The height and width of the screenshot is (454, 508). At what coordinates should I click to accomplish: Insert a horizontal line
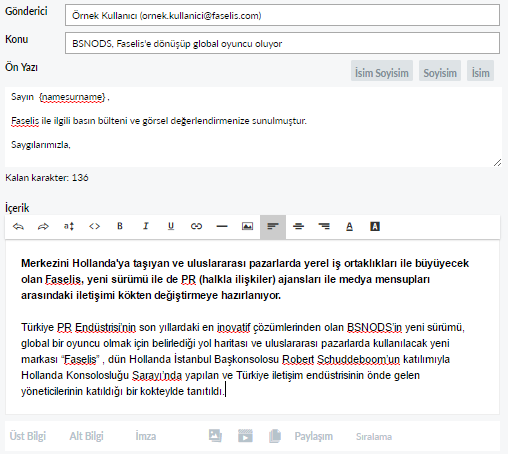click(222, 227)
